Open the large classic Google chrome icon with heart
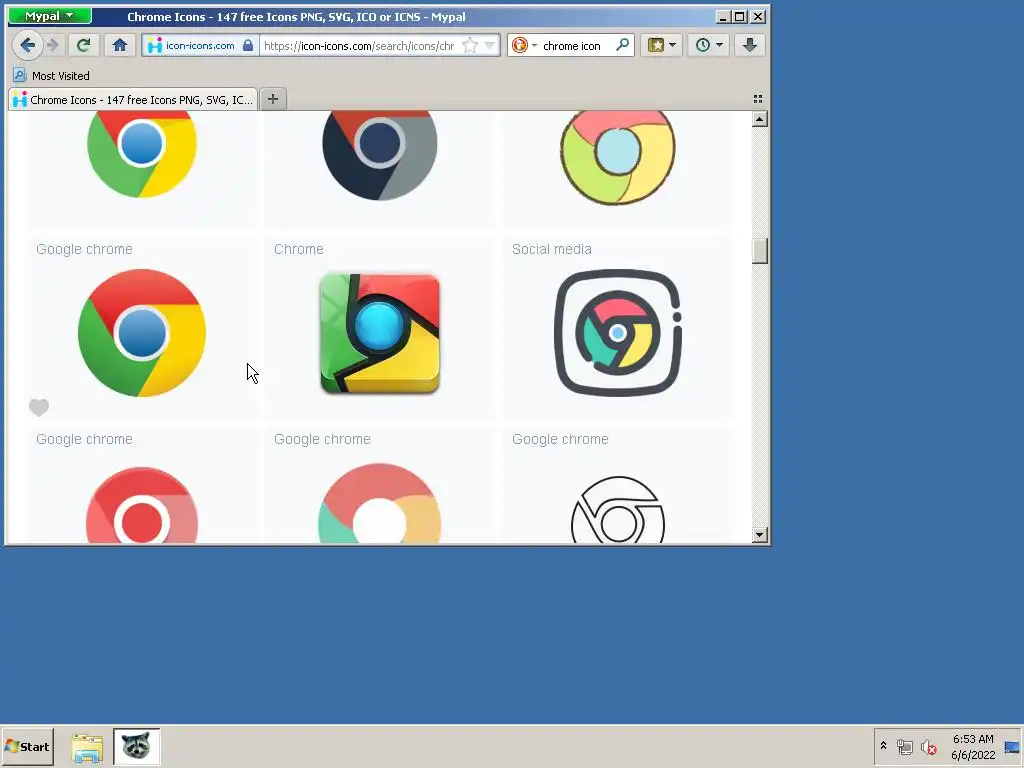The image size is (1024, 768). tap(142, 332)
